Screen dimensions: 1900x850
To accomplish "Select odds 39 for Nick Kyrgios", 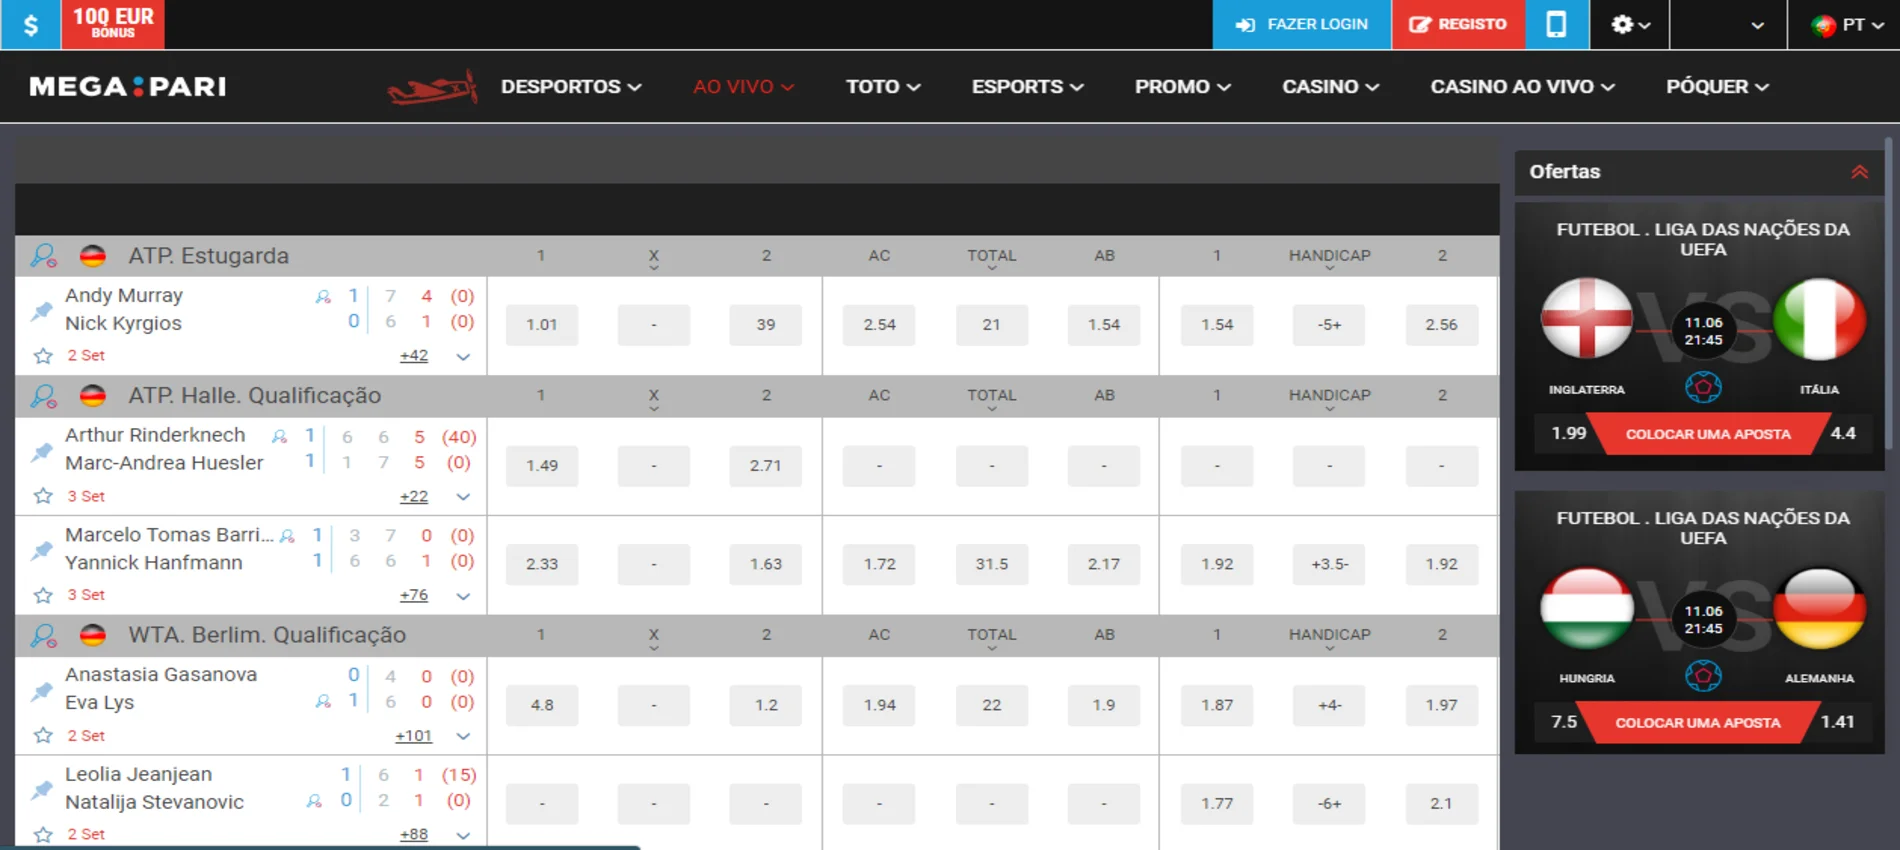I will click(x=766, y=325).
